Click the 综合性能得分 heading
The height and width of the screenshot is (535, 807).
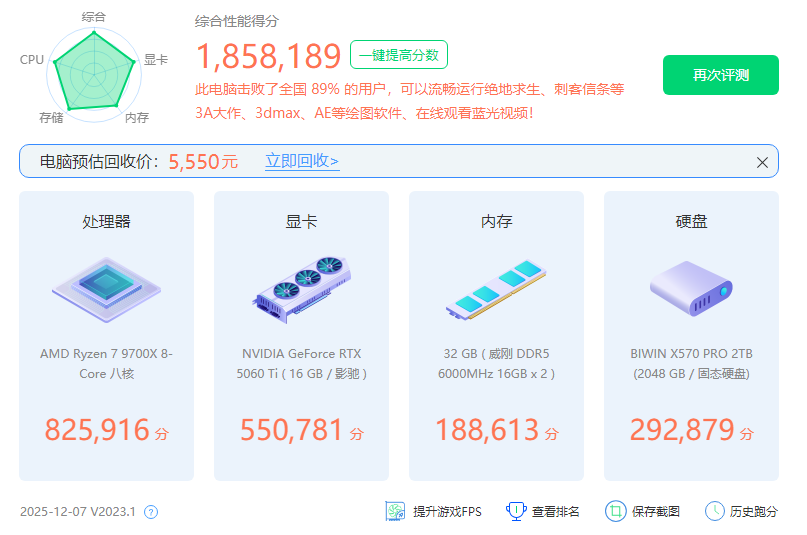[x=237, y=21]
